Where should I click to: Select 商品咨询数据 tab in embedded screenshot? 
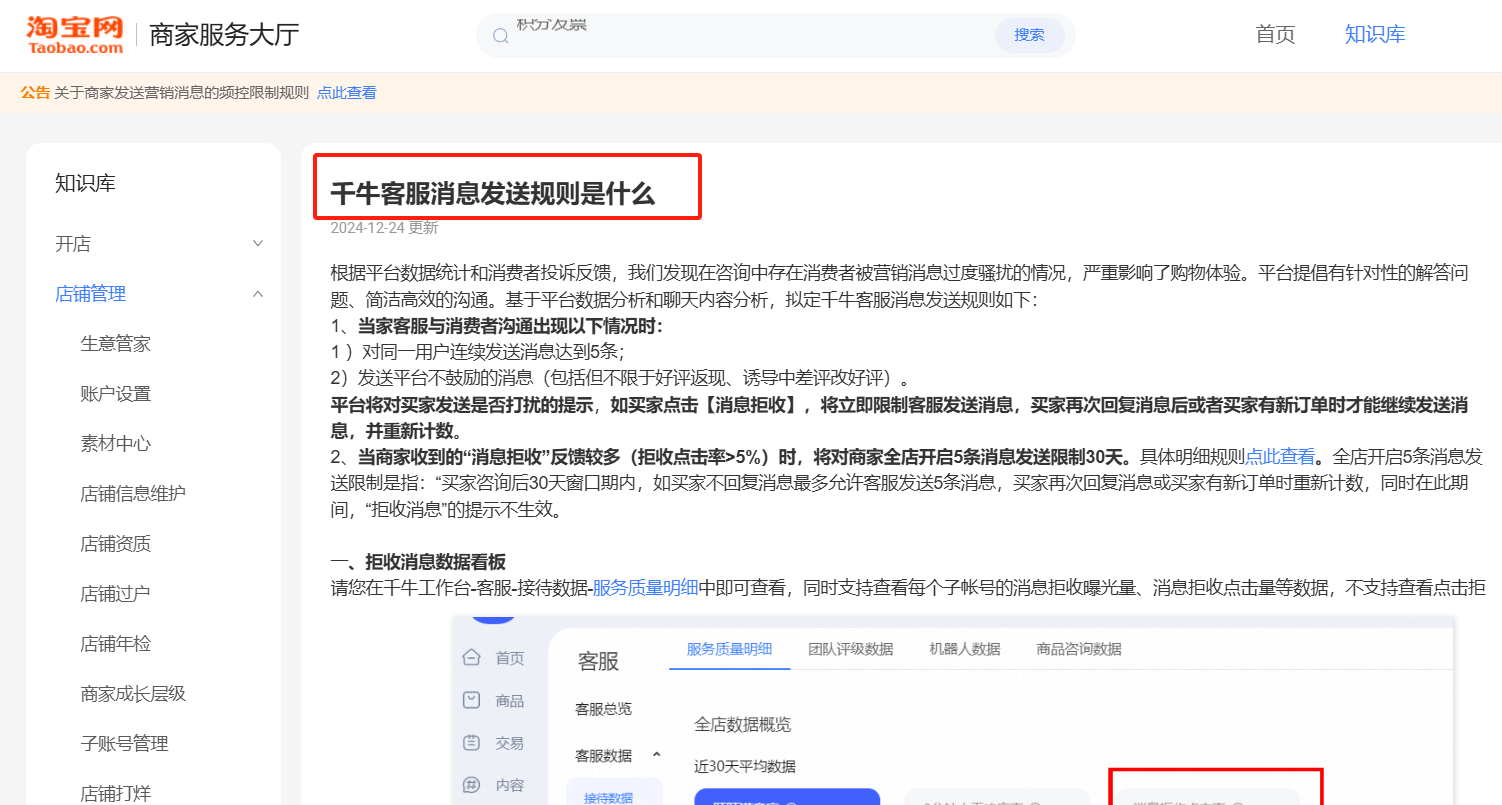(x=1079, y=649)
